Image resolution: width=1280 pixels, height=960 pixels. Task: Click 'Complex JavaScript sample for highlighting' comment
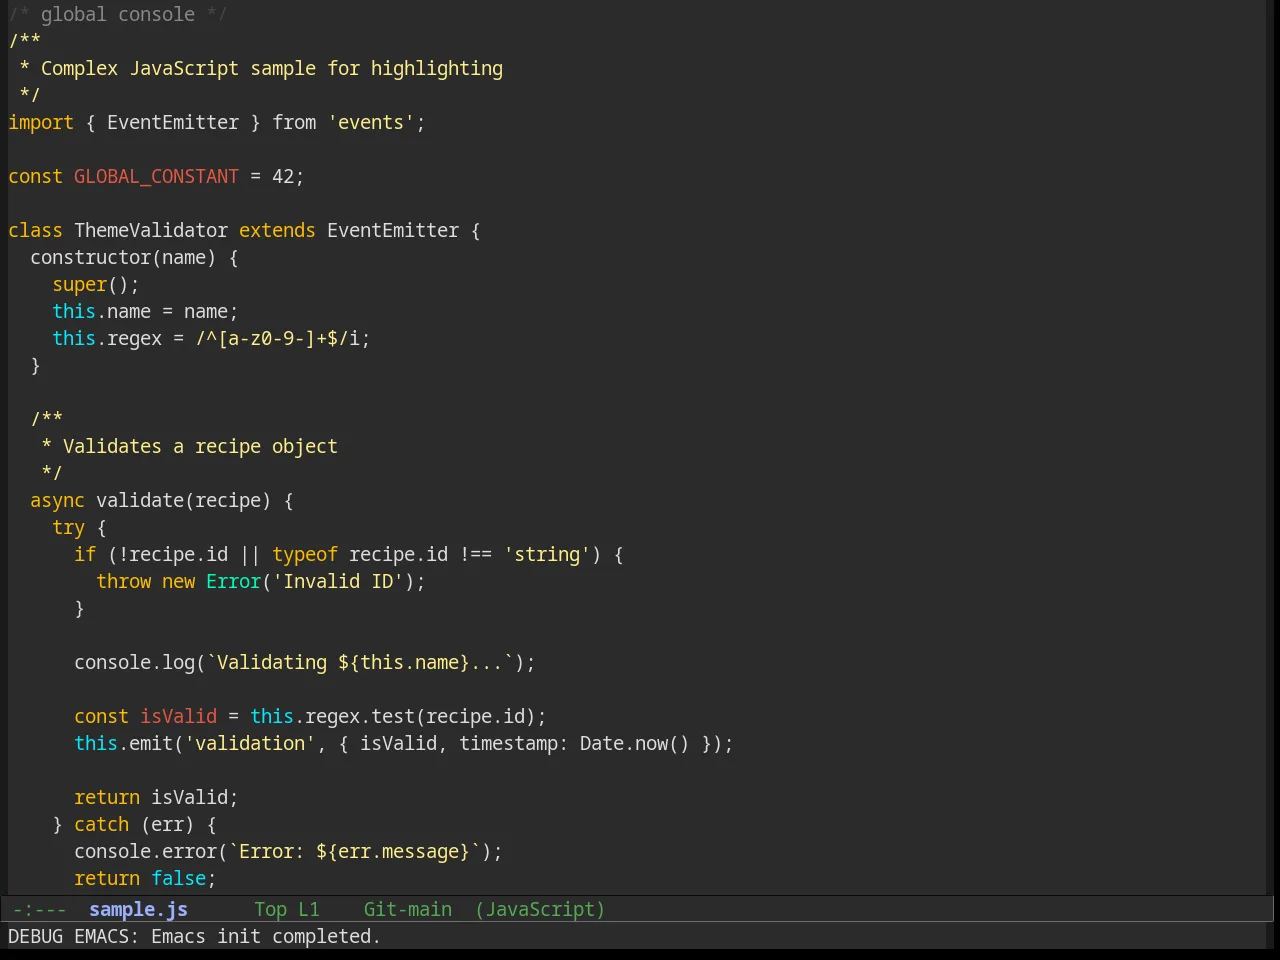tap(272, 68)
